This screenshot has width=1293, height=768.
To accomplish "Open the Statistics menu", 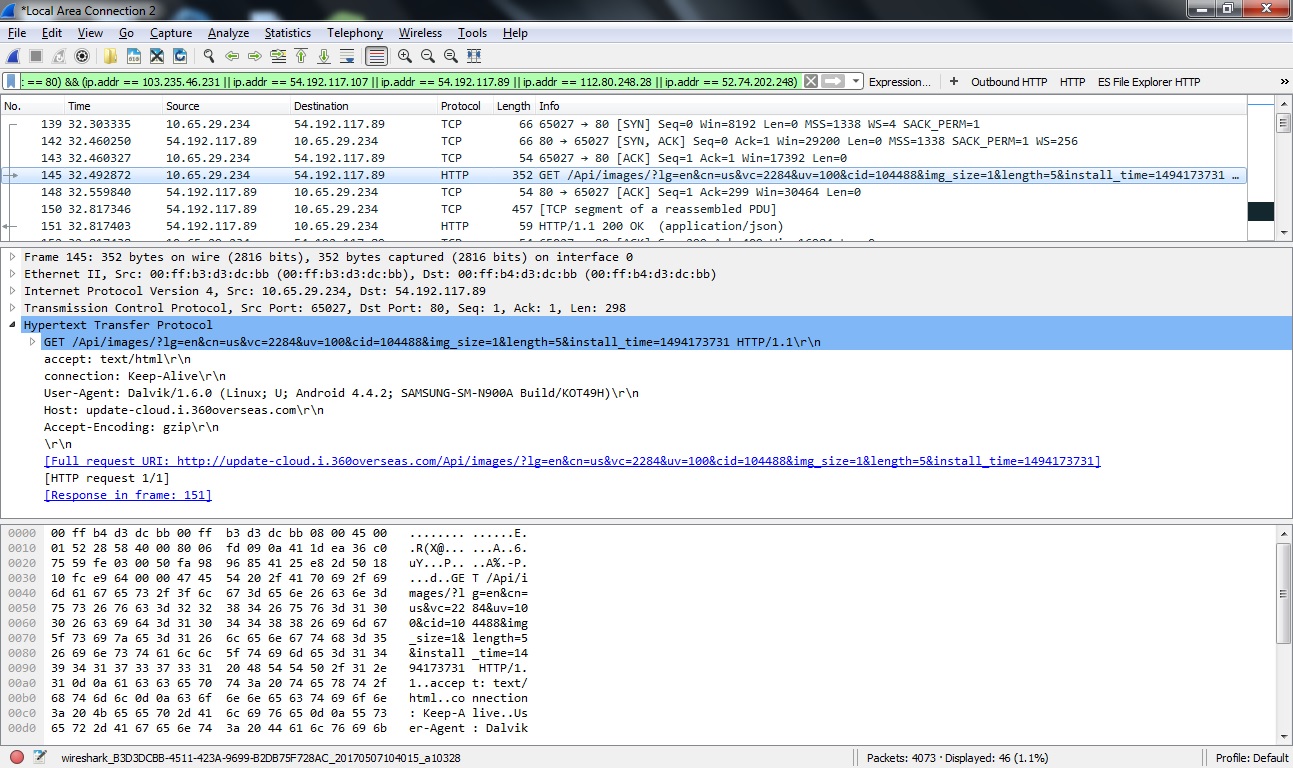I will [287, 33].
